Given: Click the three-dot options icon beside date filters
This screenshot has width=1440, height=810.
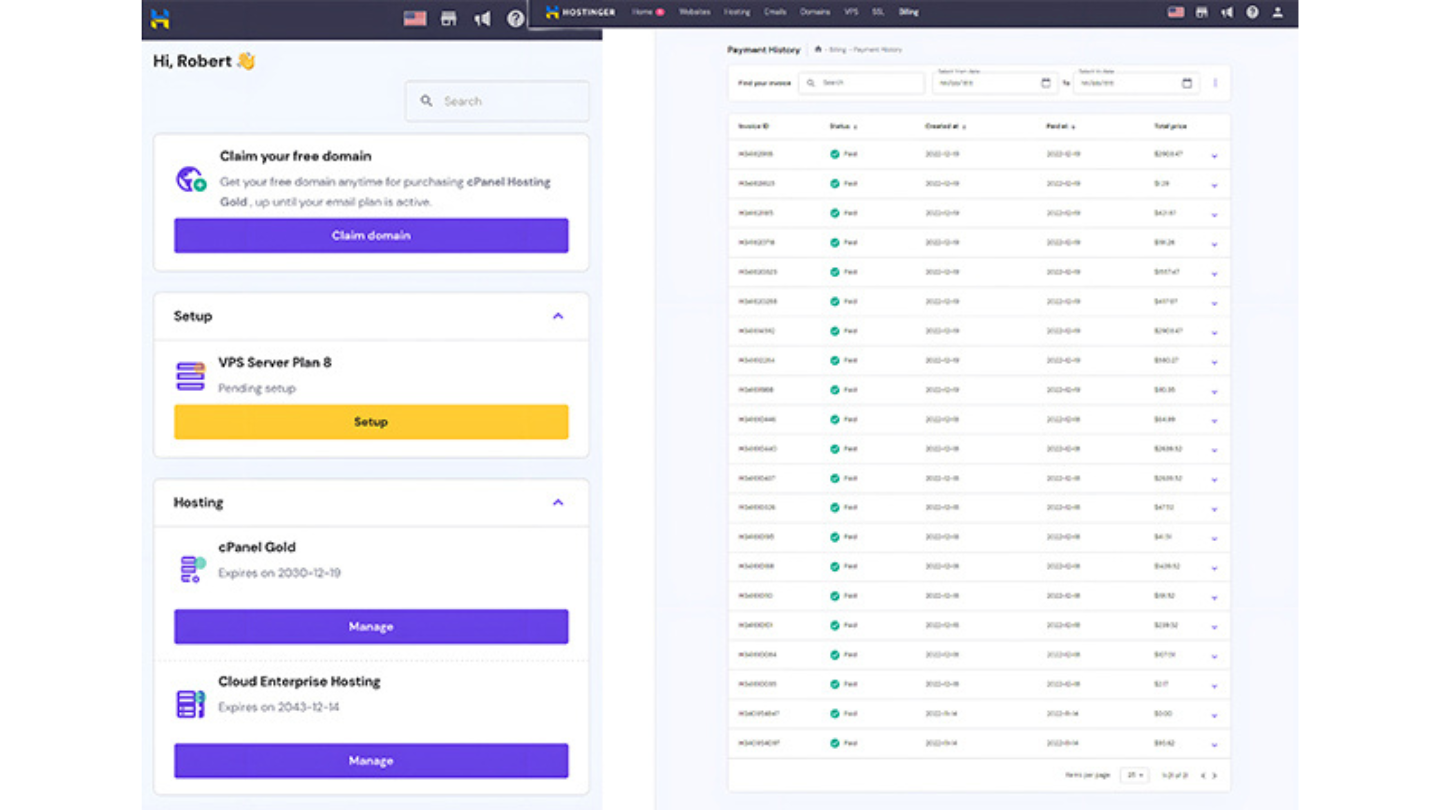Looking at the screenshot, I should 1215,83.
